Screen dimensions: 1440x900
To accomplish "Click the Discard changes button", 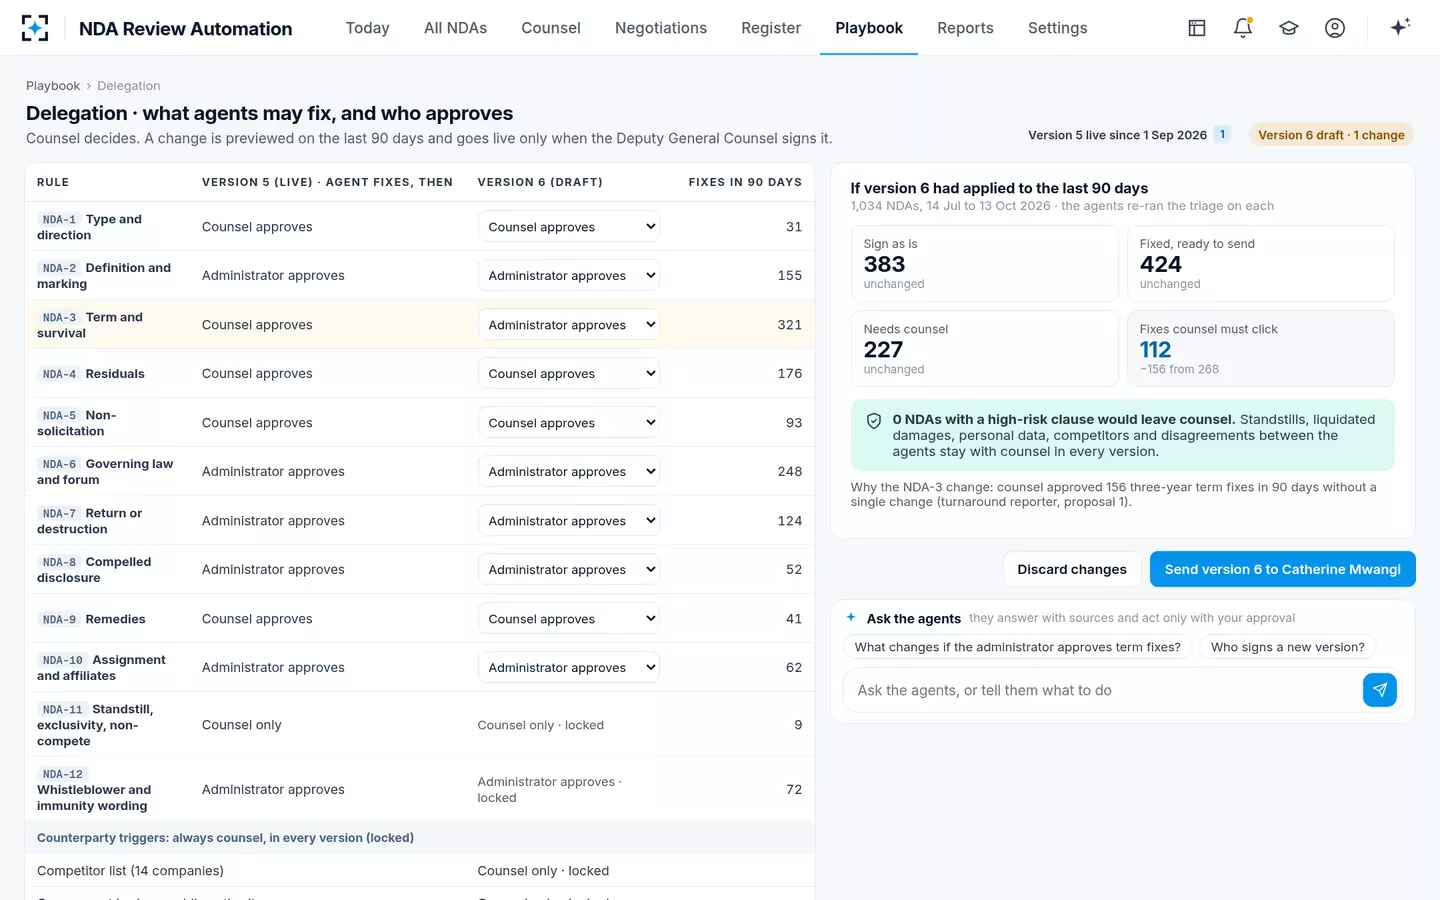I will point(1072,569).
